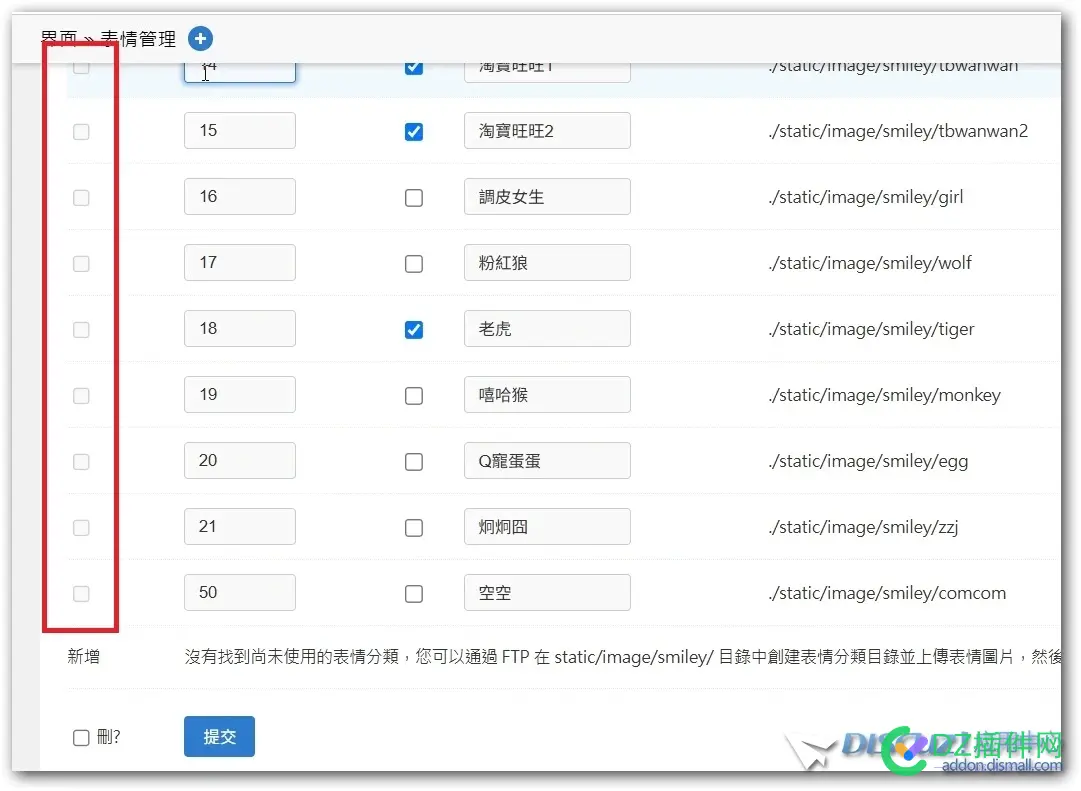
Task: Click the blue plus icon beside 表情管理
Action: point(201,39)
